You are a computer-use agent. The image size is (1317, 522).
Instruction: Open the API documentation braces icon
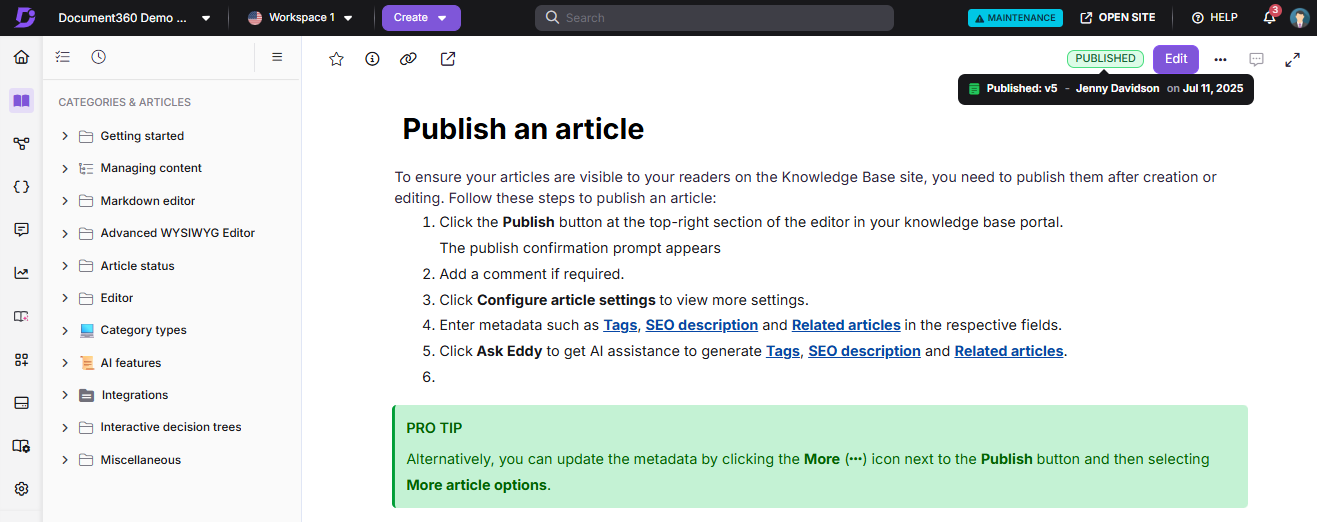pyautogui.click(x=21, y=186)
